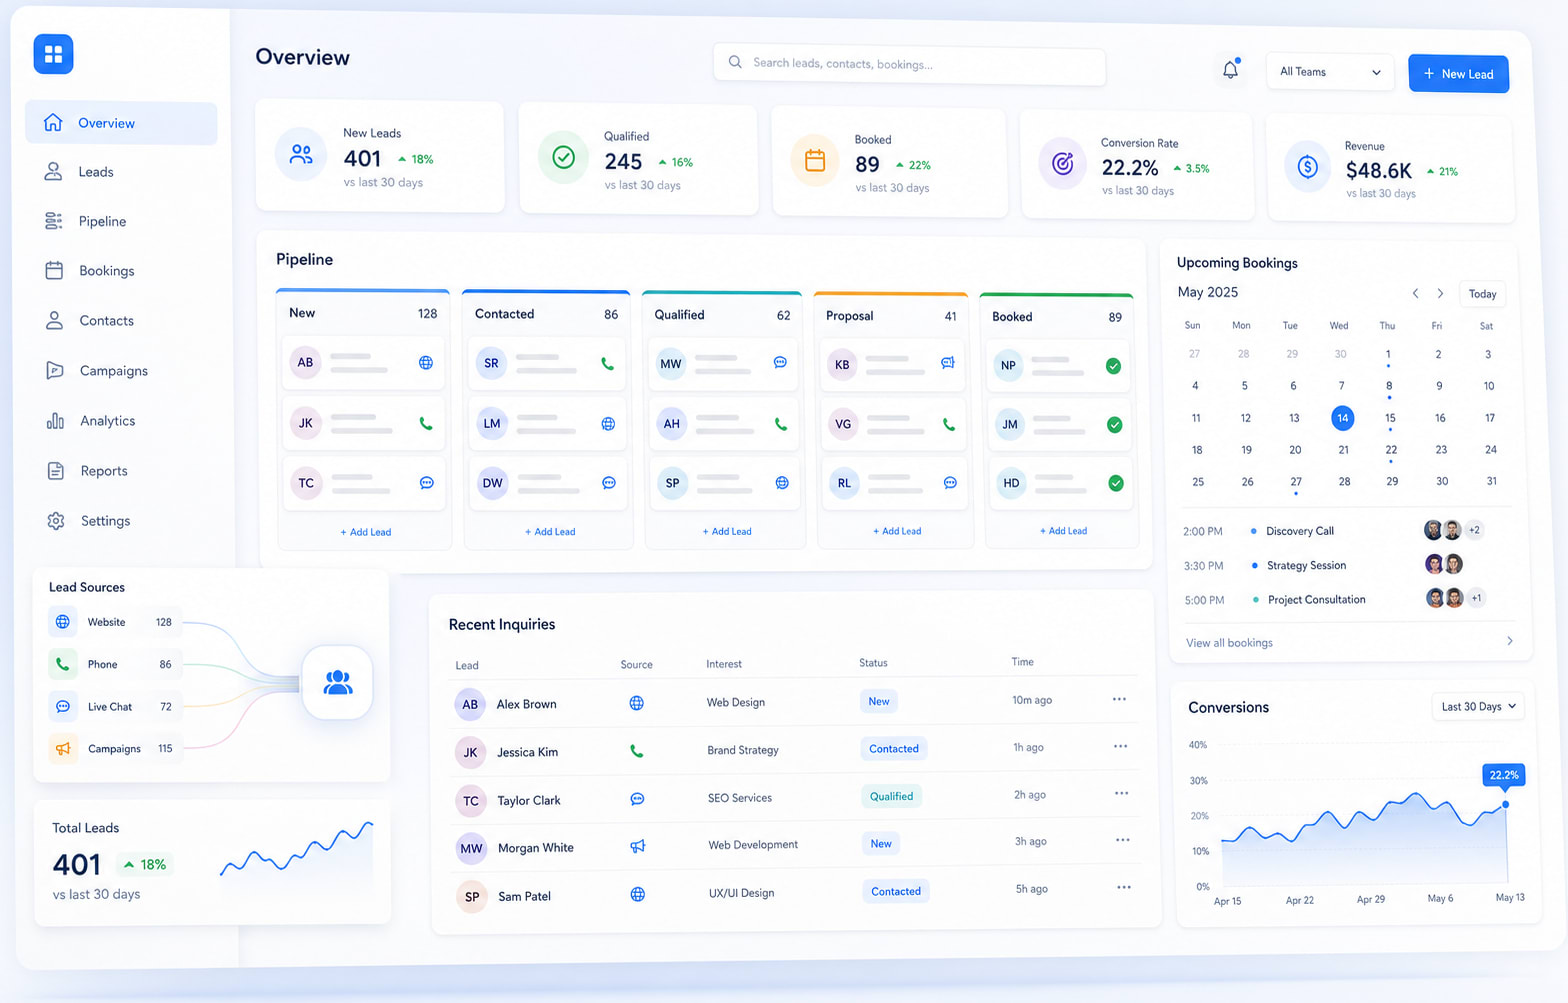Click the Today calendar button
This screenshot has width=1568, height=1003.
(1483, 294)
